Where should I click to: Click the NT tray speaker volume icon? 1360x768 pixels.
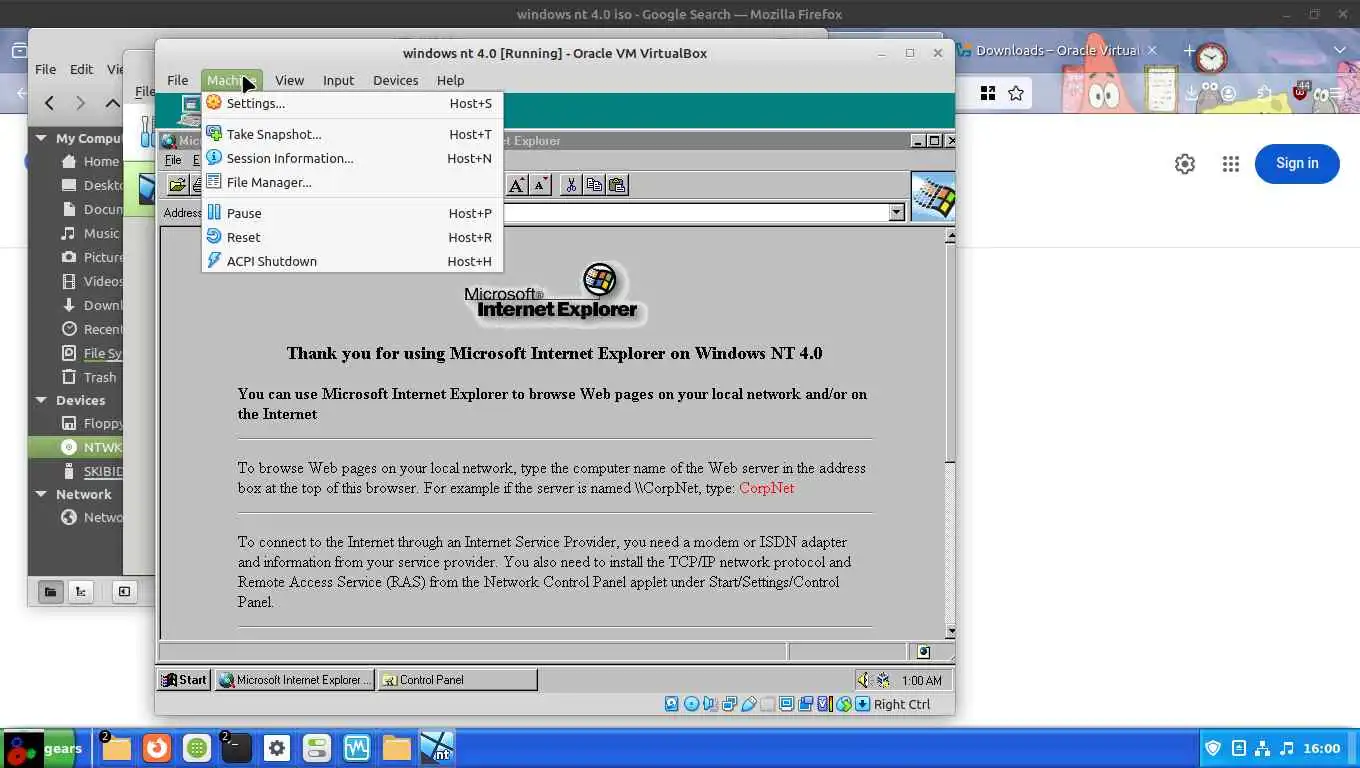click(x=863, y=680)
